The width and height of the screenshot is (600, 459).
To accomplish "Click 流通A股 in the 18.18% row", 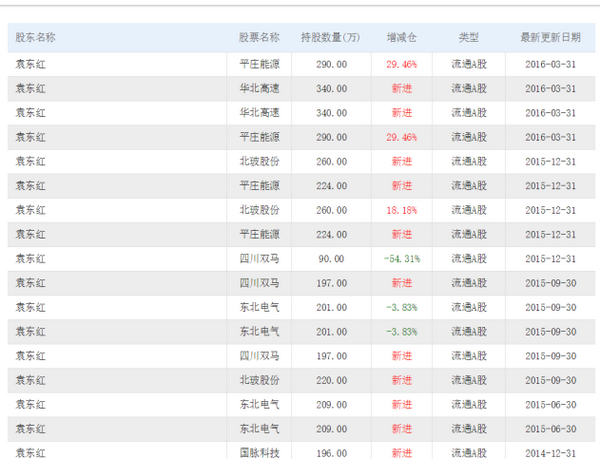I will click(469, 210).
